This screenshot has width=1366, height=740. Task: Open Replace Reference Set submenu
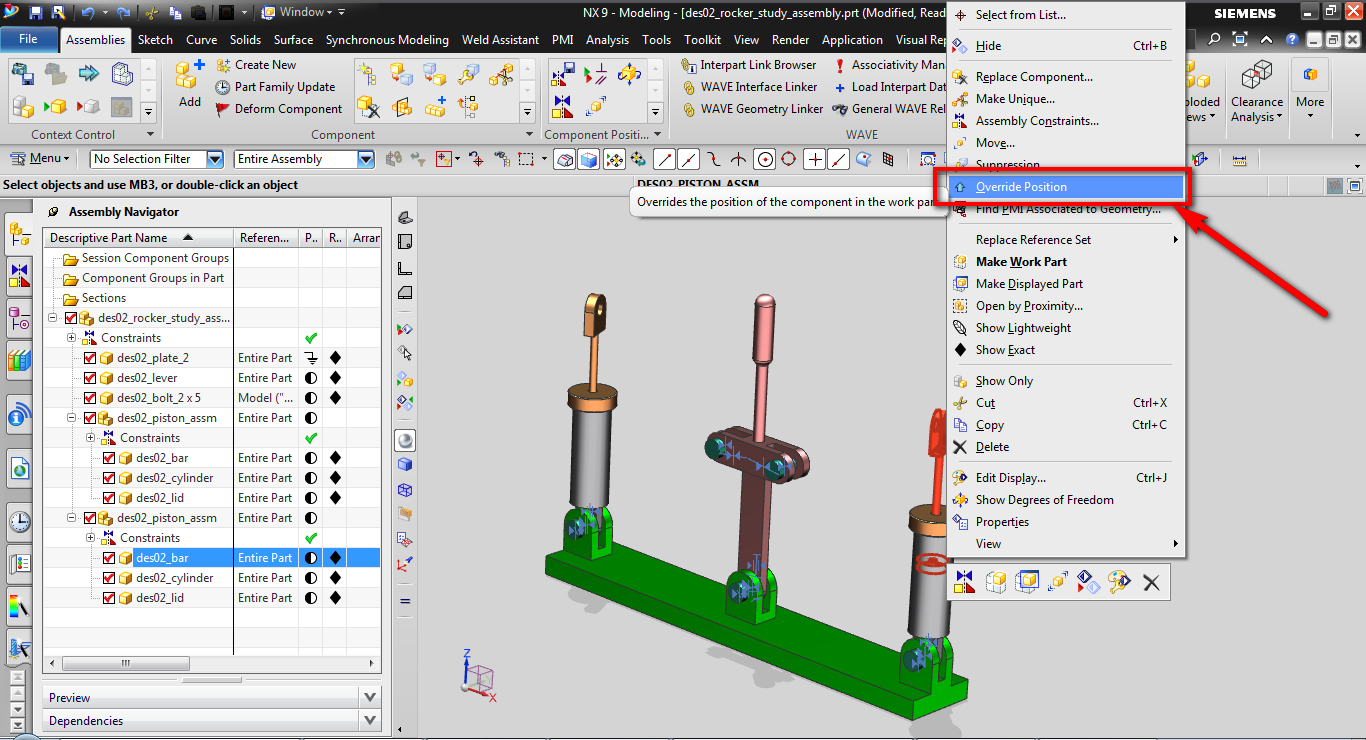coord(1066,240)
